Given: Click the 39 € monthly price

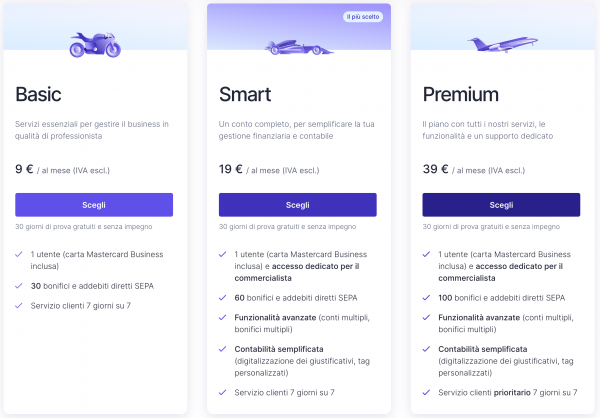Looking at the screenshot, I should [x=435, y=169].
